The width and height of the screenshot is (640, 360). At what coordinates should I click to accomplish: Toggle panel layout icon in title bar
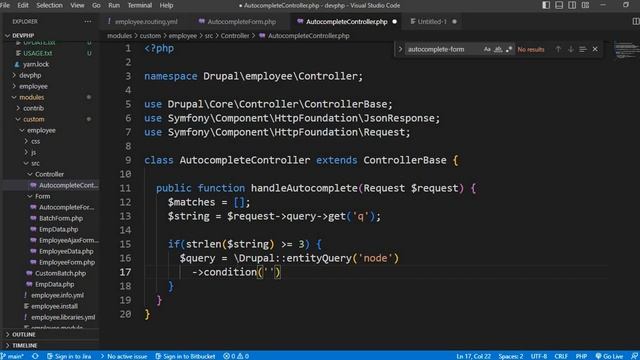pyautogui.click(x=559, y=5)
